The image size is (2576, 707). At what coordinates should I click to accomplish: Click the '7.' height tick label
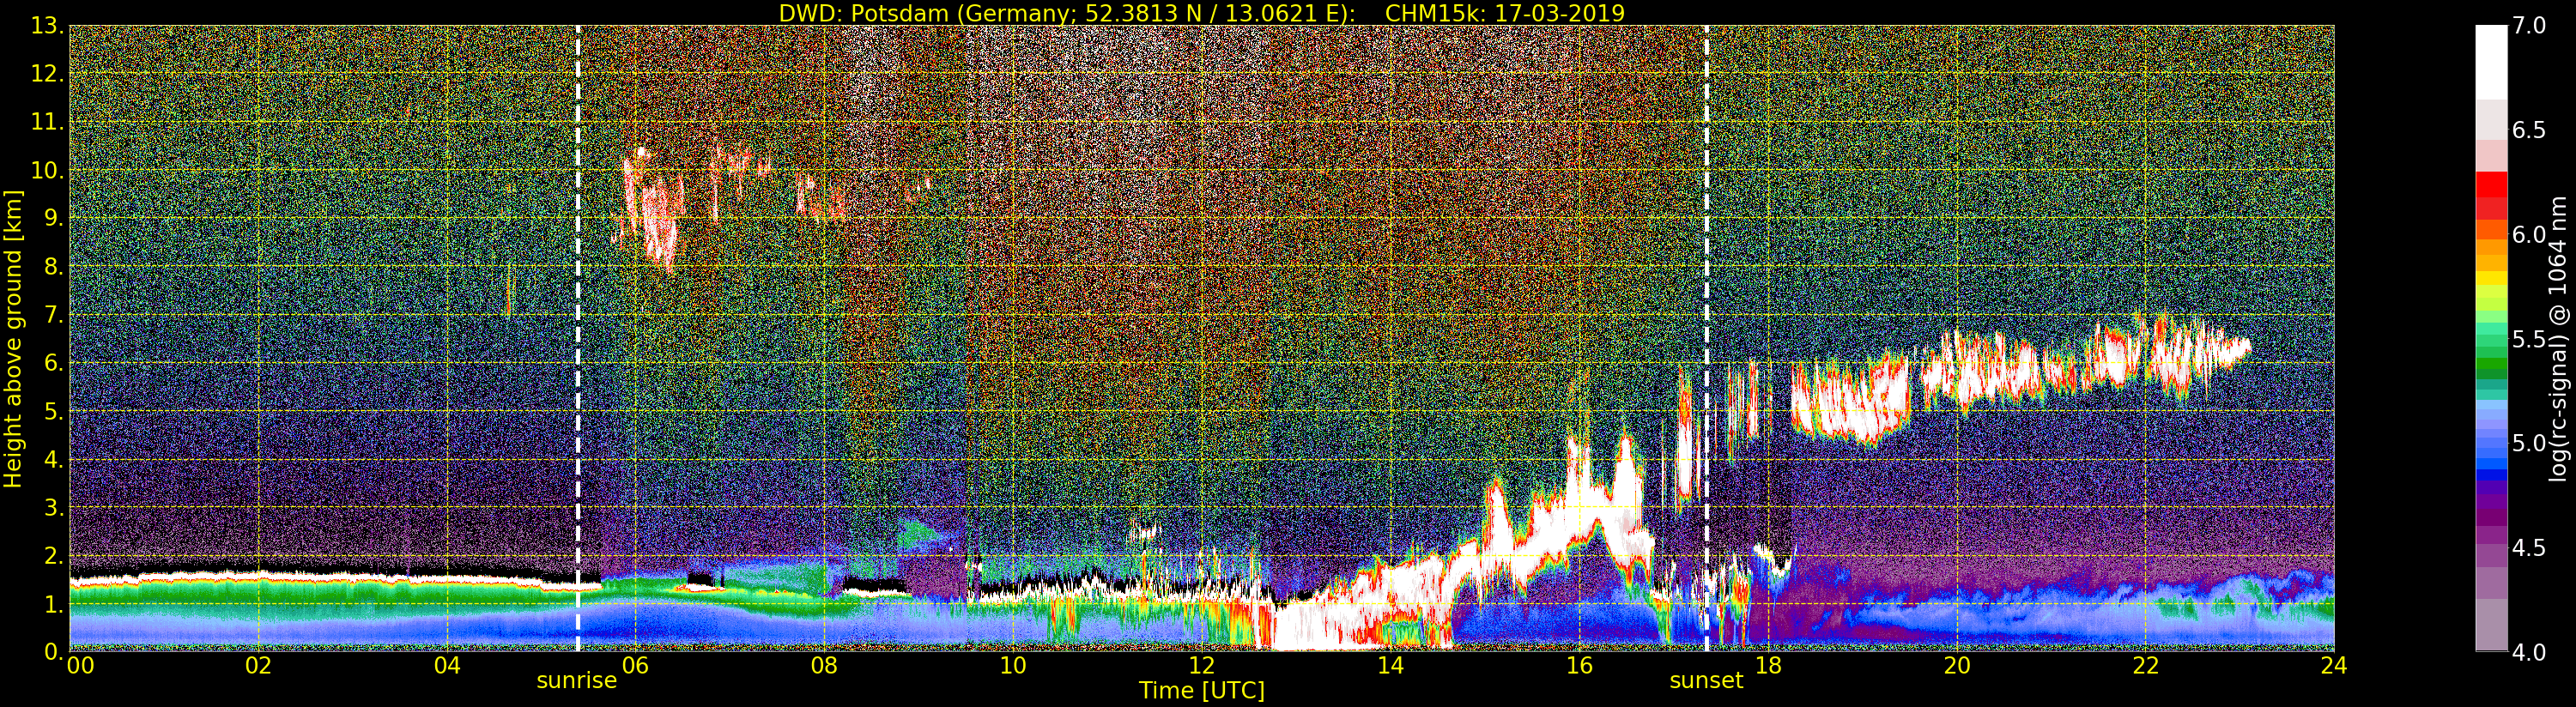(53, 315)
